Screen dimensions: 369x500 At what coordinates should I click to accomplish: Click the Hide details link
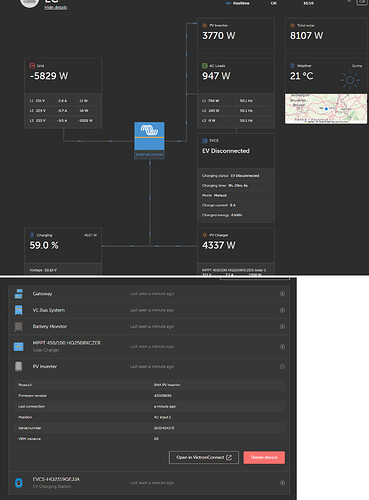(56, 7)
